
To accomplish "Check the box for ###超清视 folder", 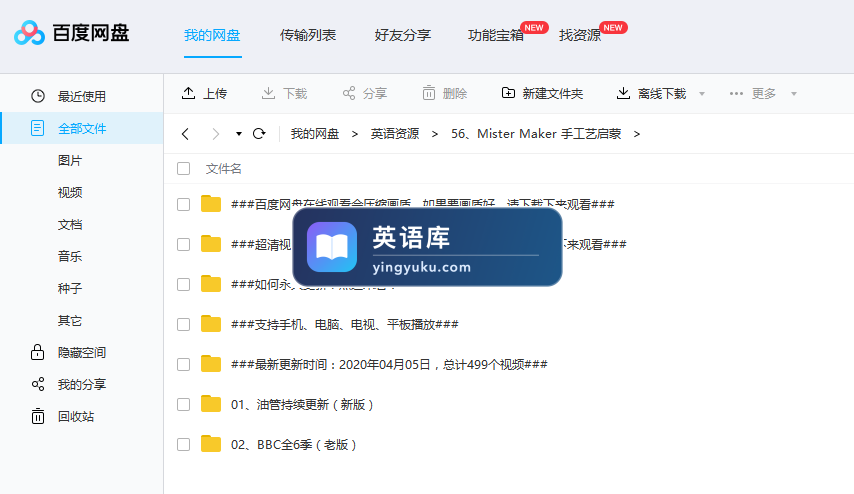I will pyautogui.click(x=184, y=245).
